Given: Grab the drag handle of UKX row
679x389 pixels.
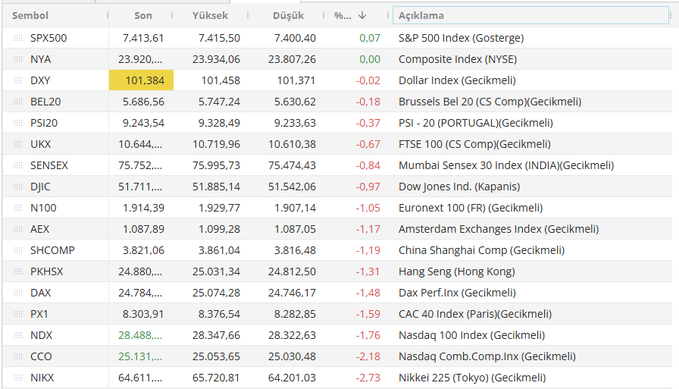Looking at the screenshot, I should point(18,144).
